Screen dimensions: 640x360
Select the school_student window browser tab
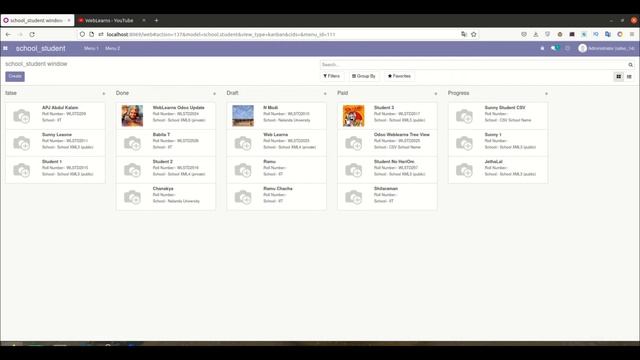pos(37,20)
